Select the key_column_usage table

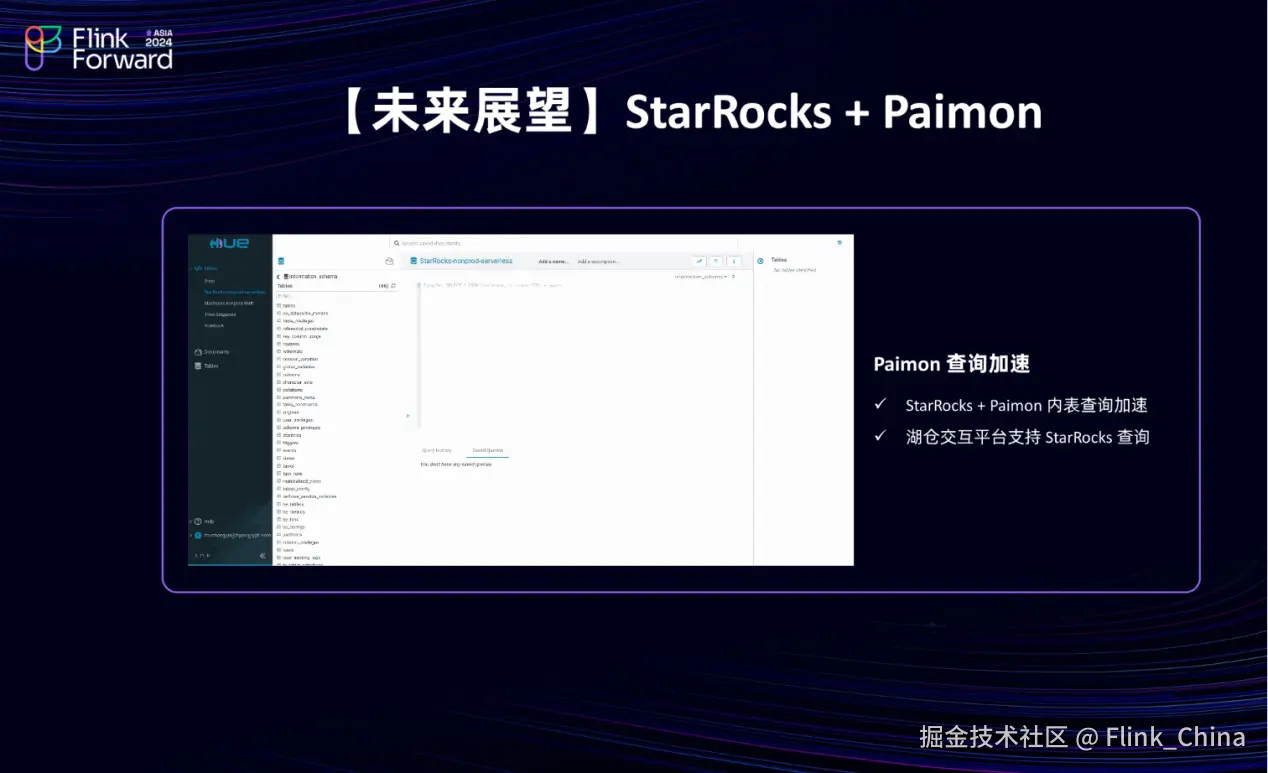coord(301,336)
